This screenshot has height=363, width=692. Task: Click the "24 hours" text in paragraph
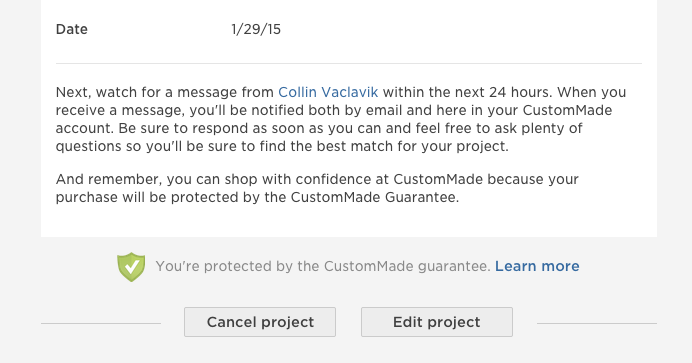520,92
